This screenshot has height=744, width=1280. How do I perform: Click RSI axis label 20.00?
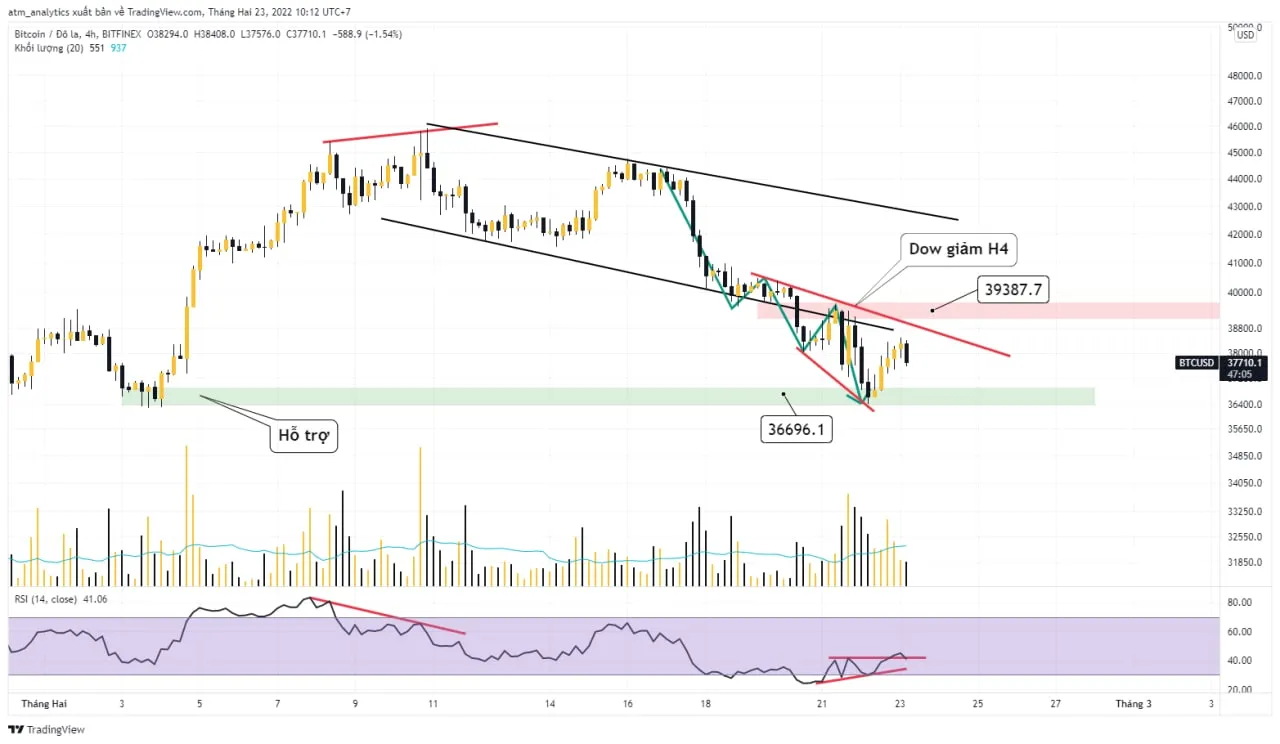pos(1240,691)
